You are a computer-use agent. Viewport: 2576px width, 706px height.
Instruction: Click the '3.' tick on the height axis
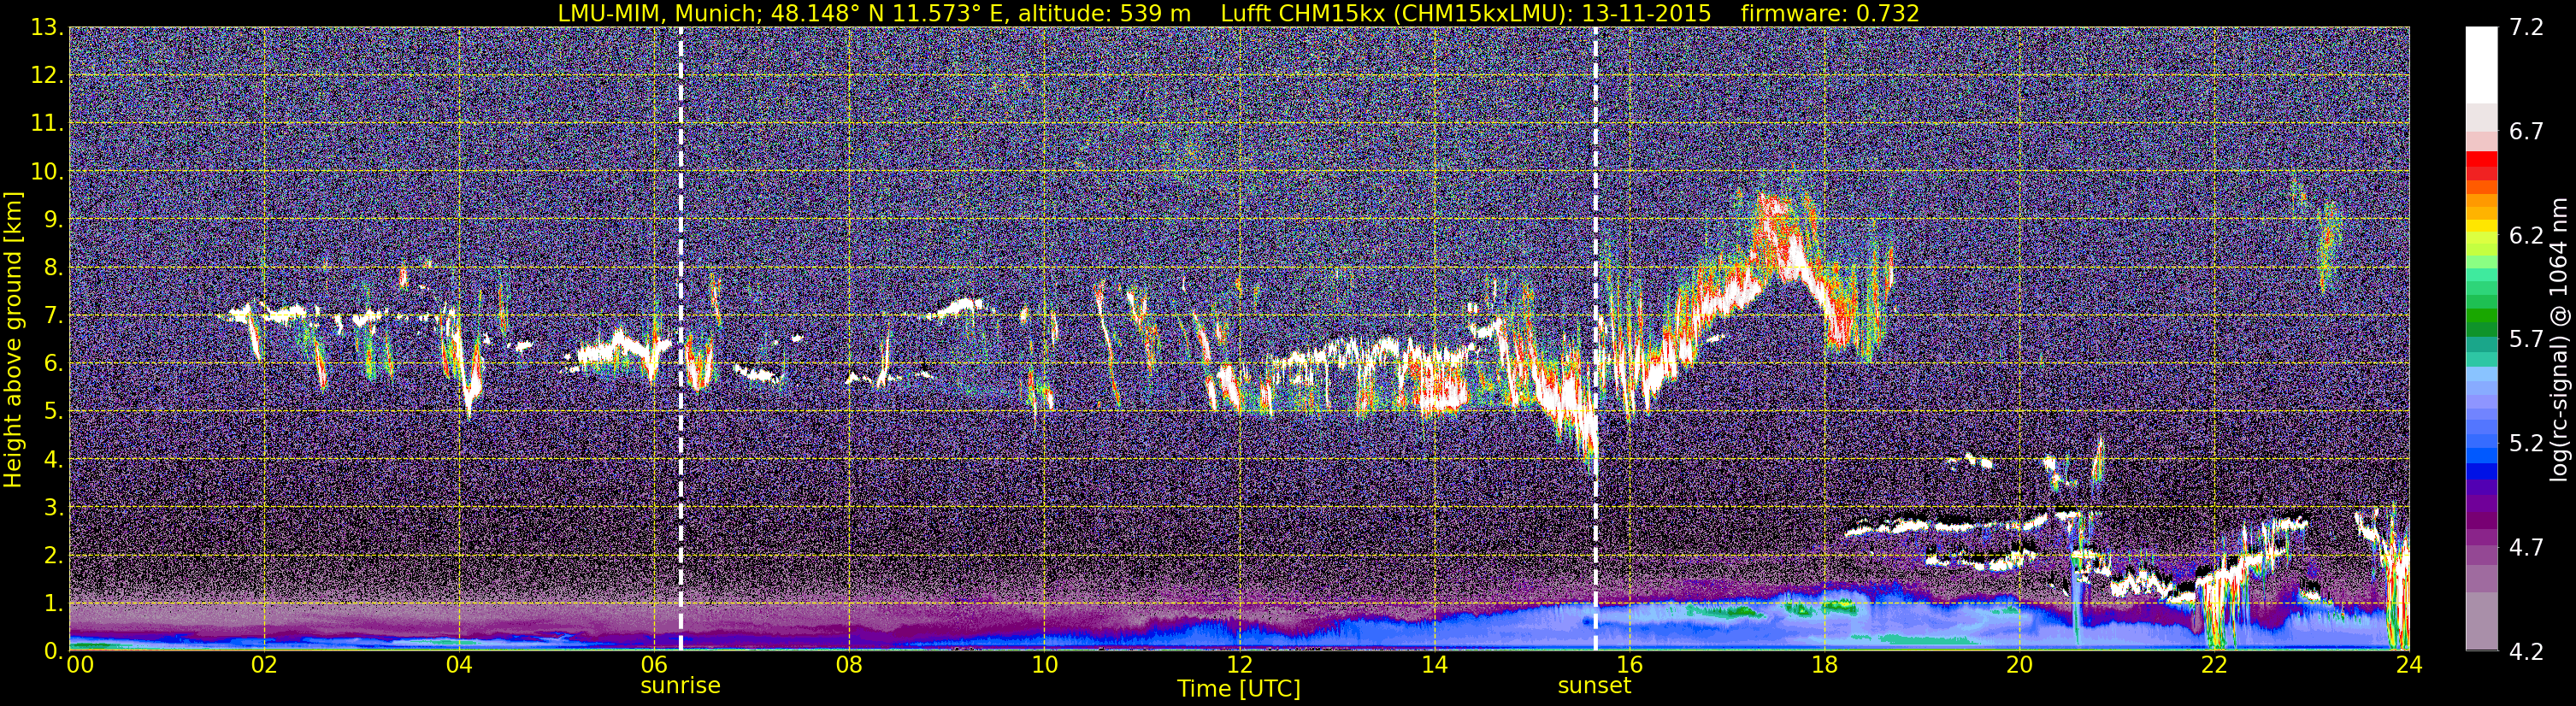[x=53, y=507]
